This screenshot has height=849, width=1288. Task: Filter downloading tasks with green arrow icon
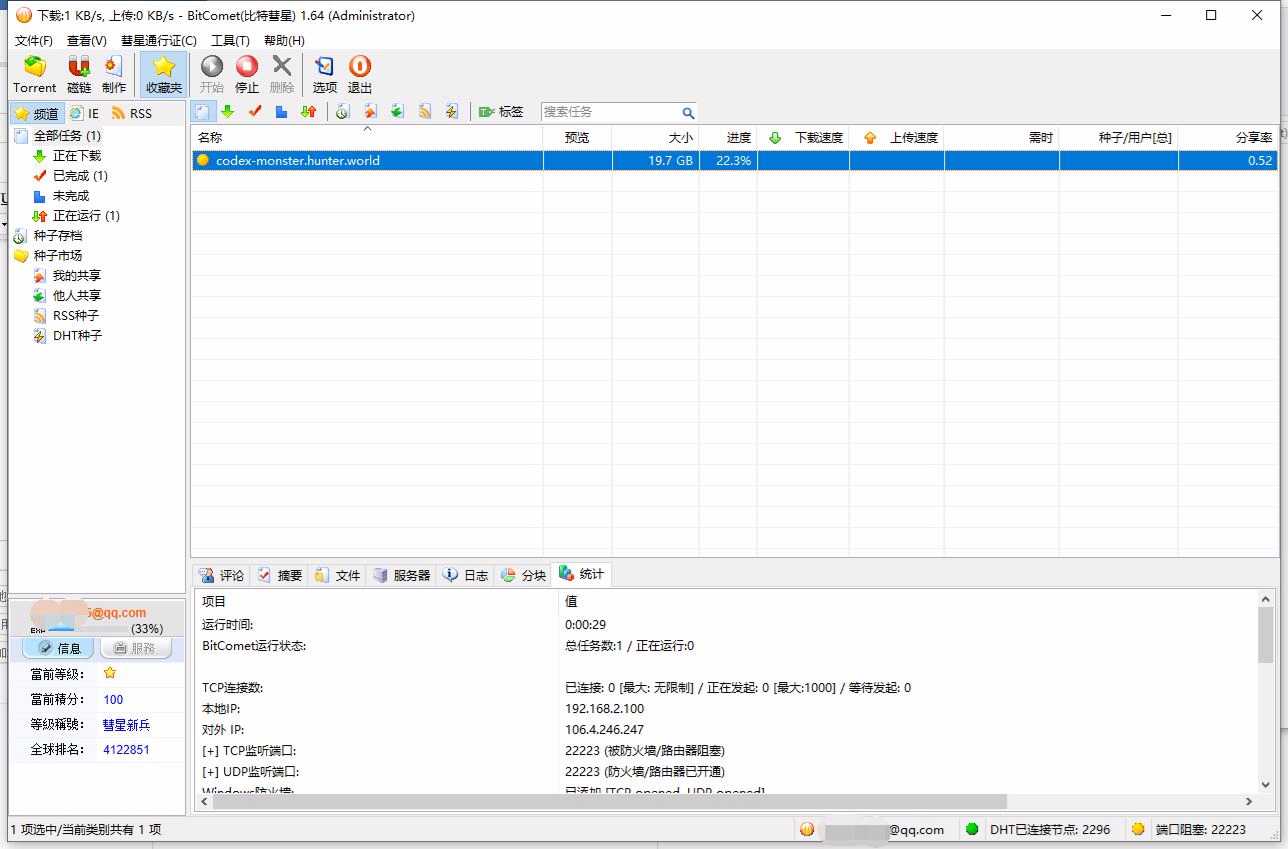pyautogui.click(x=228, y=112)
